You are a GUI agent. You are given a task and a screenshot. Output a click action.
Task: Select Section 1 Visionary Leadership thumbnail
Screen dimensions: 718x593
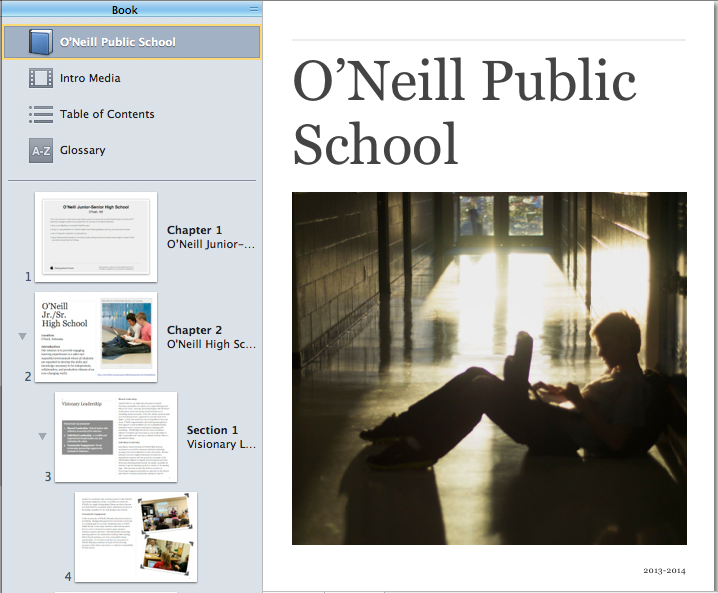[116, 437]
